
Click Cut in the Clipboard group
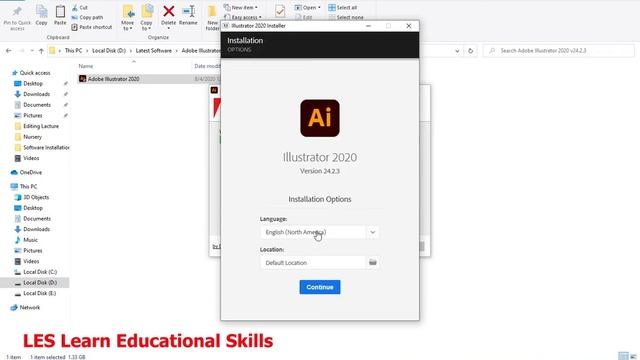pyautogui.click(x=80, y=7)
